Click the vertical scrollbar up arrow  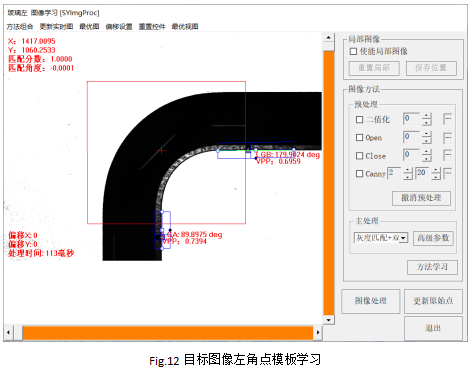point(329,37)
